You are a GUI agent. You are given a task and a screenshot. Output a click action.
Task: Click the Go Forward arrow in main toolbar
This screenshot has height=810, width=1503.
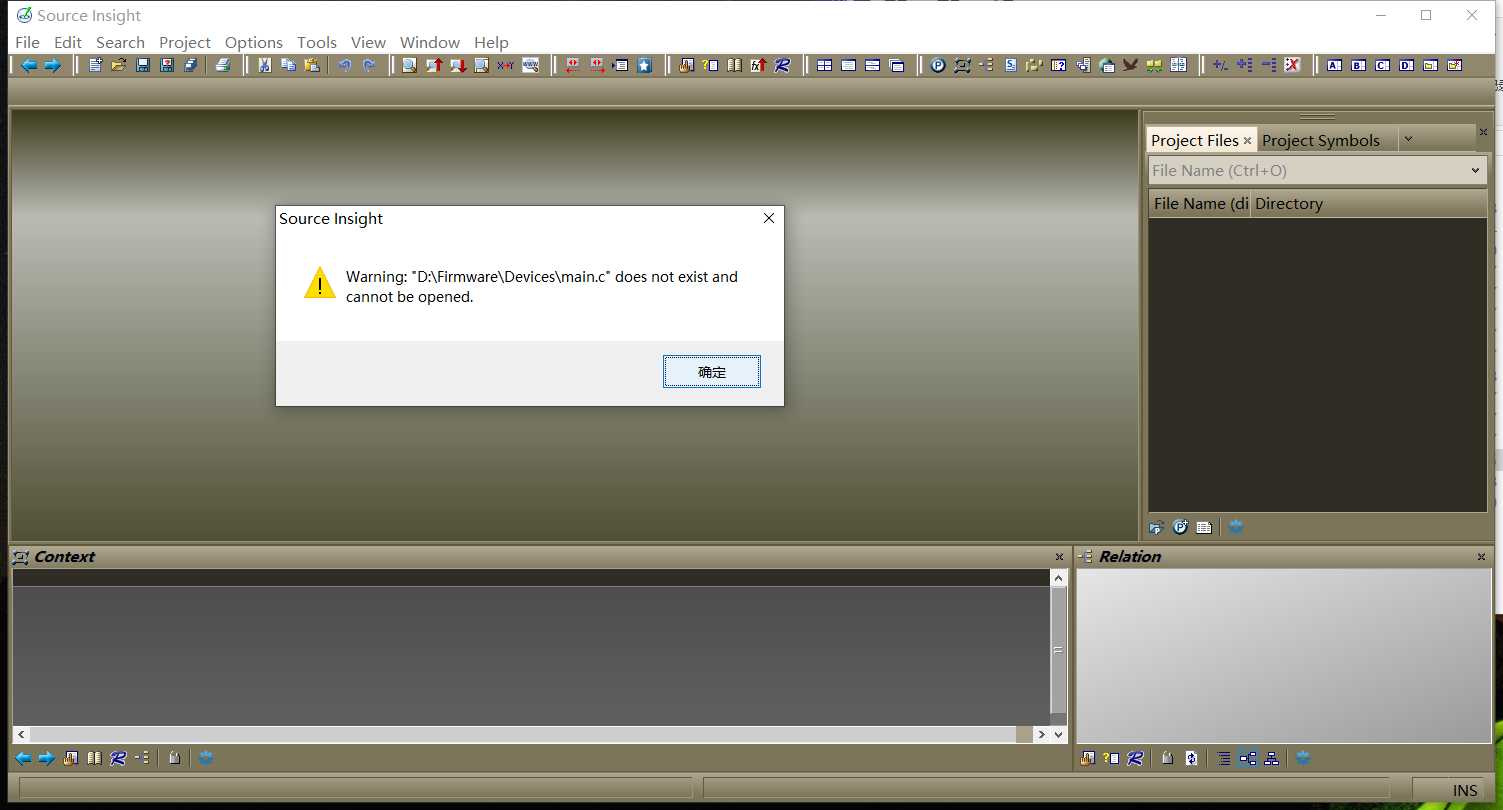(52, 65)
